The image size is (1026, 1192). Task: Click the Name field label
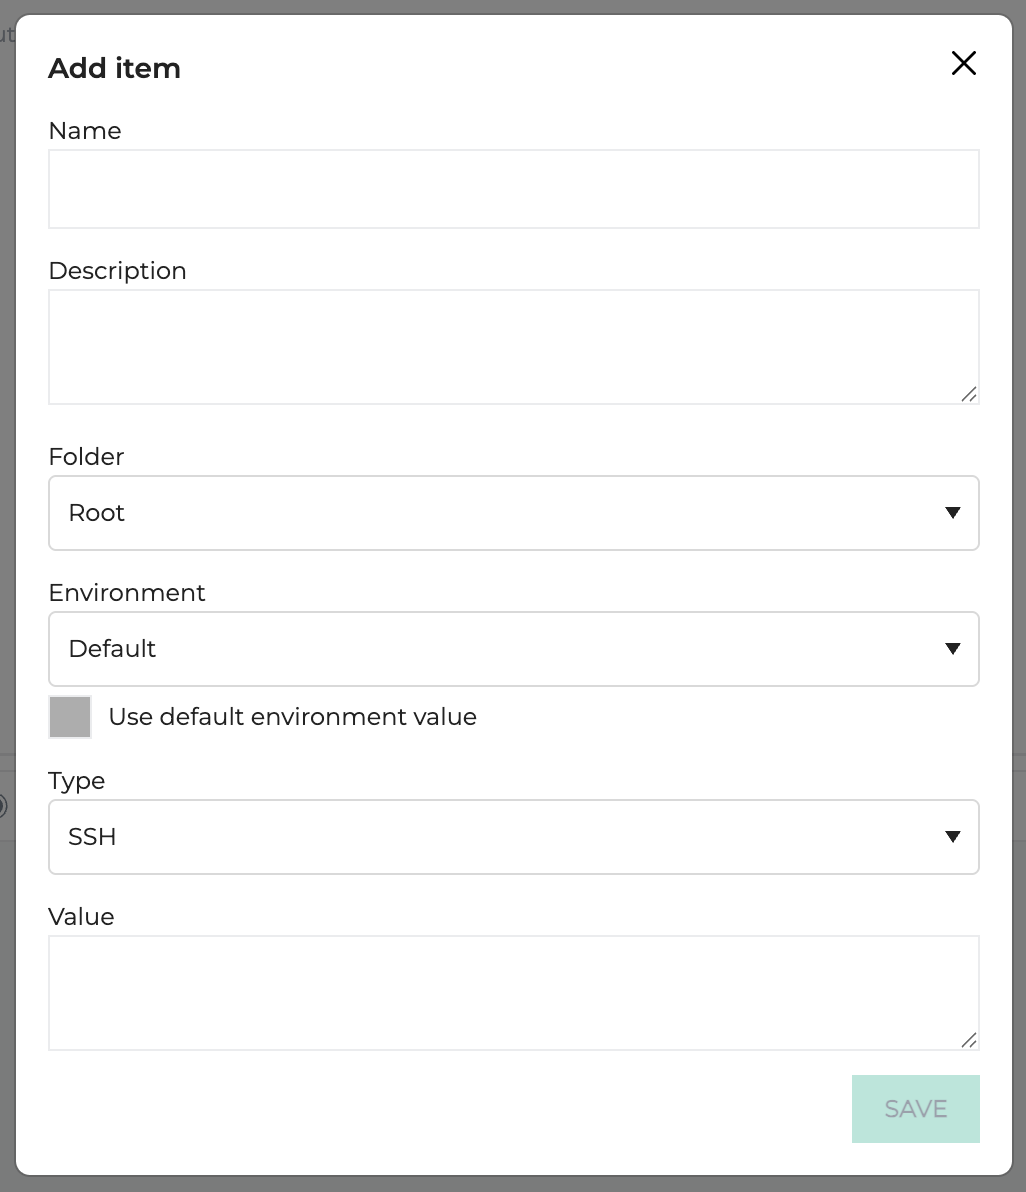point(85,131)
